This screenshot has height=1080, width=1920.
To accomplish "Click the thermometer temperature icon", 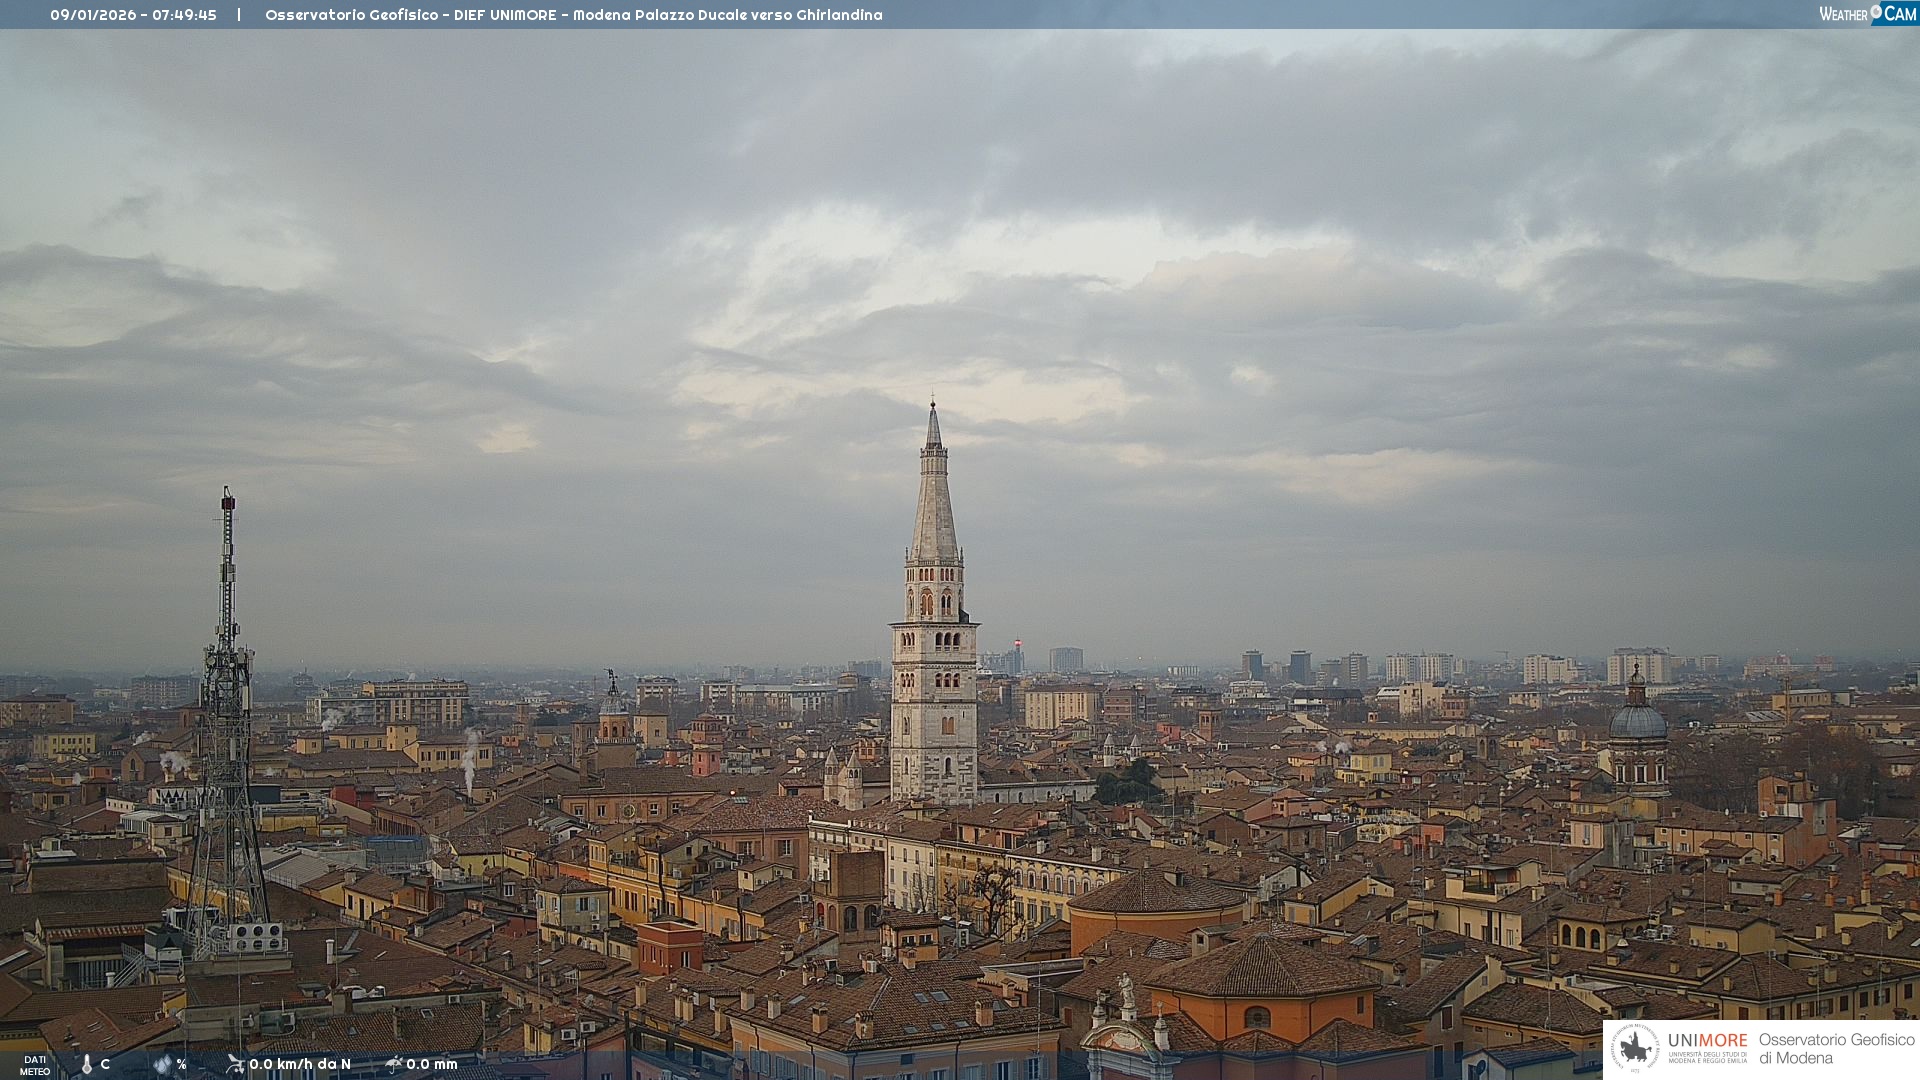I will pos(86,1065).
